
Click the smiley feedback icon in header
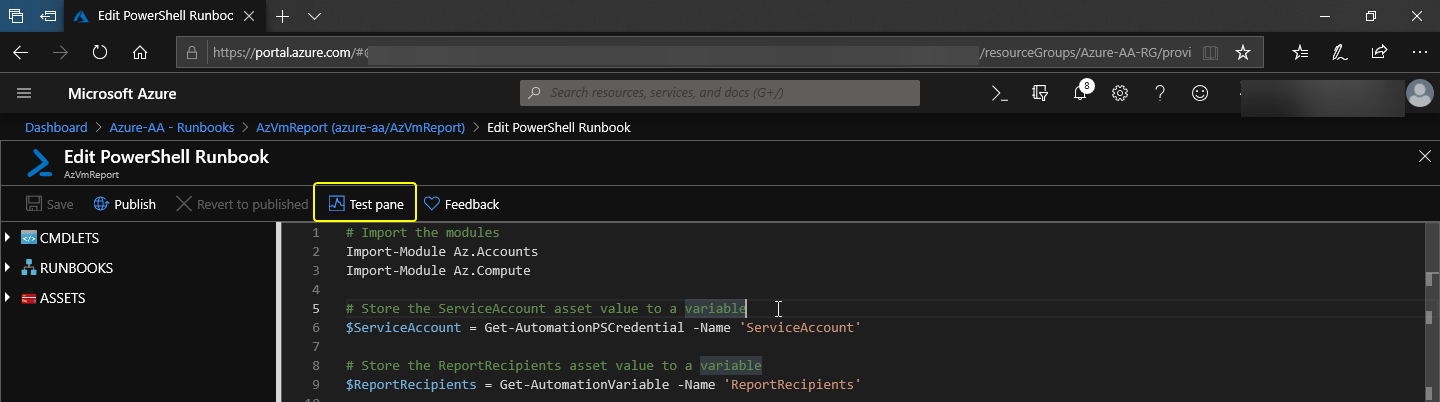click(1200, 93)
